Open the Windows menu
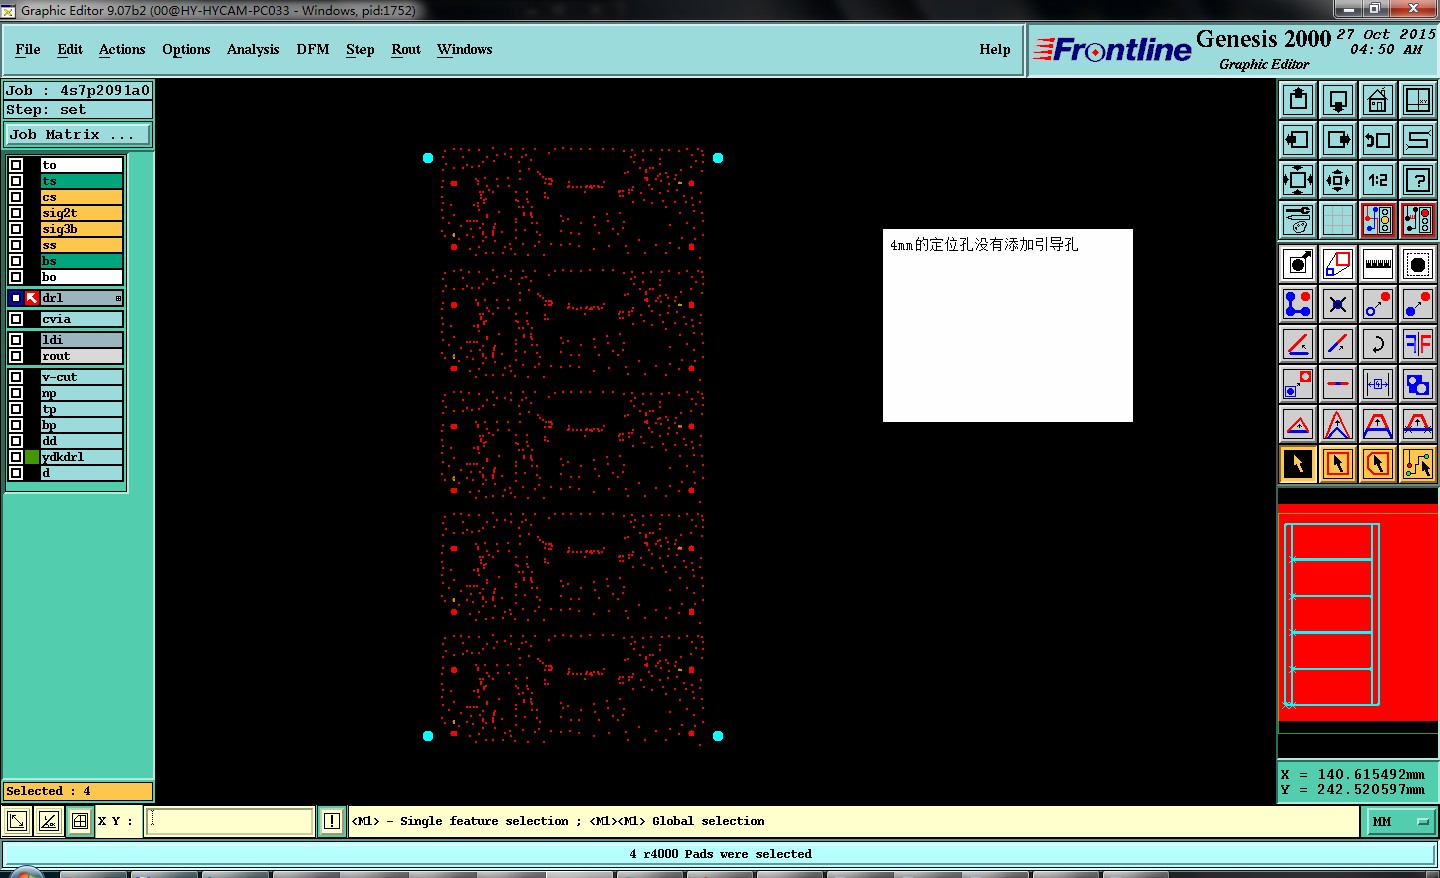Viewport: 1440px width, 878px height. (464, 49)
